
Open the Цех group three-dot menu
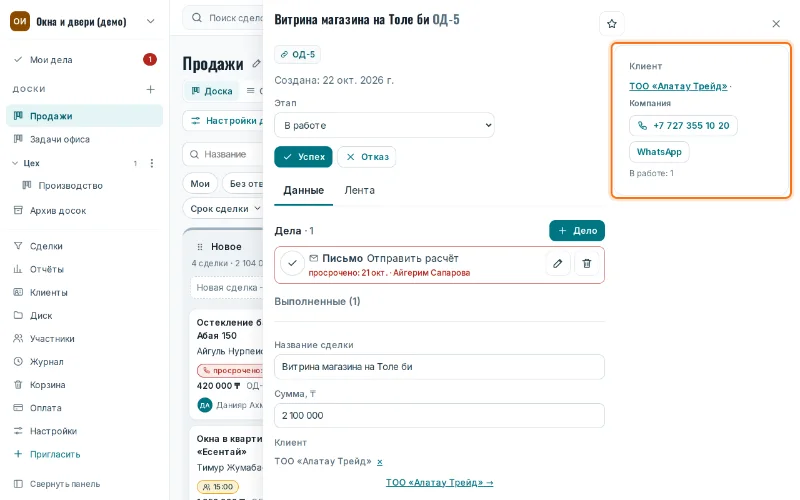(x=152, y=163)
